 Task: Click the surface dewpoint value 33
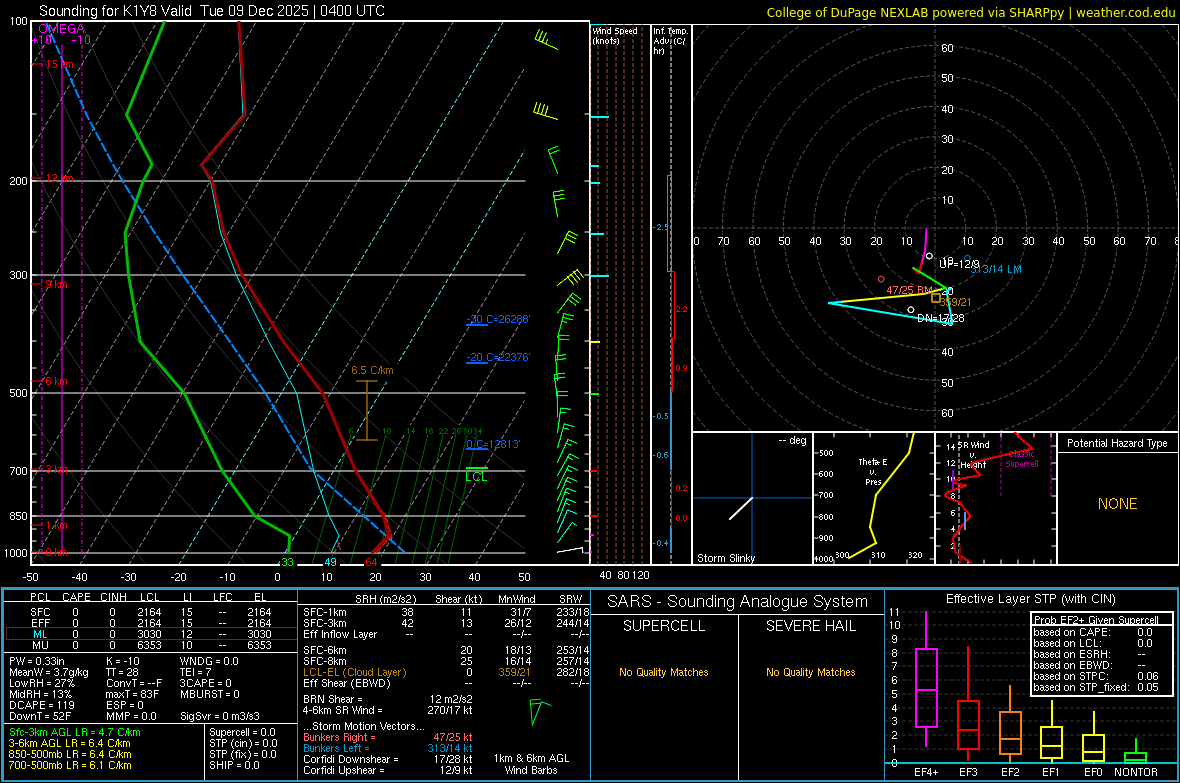pos(287,562)
